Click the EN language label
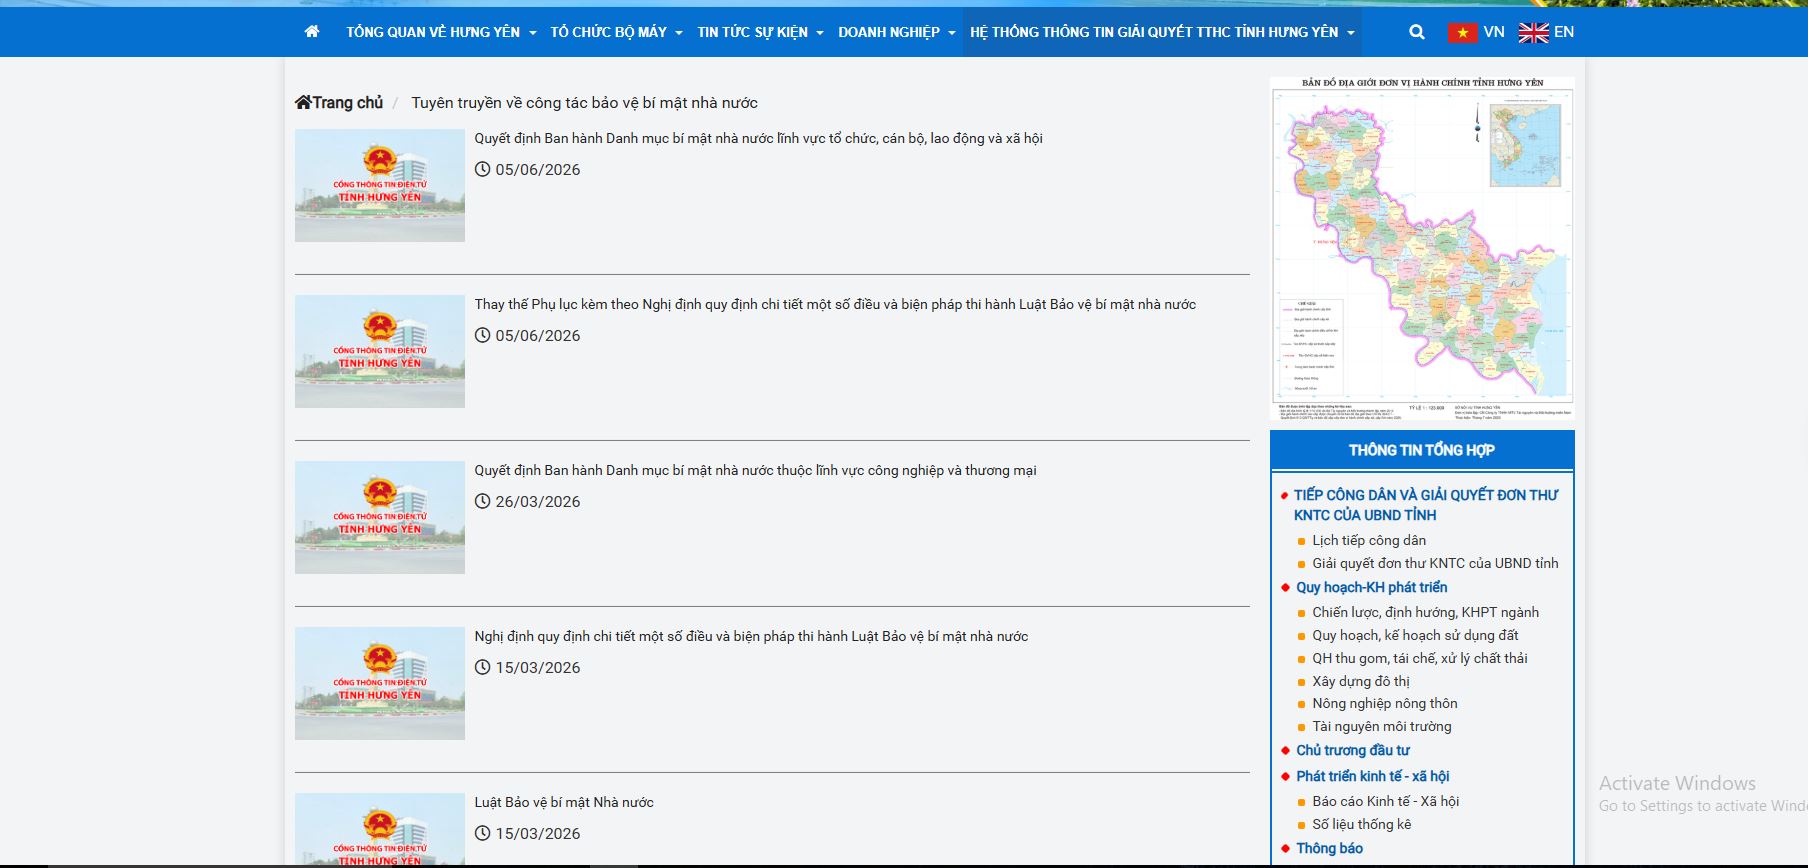Image resolution: width=1808 pixels, height=868 pixels. coord(1564,32)
